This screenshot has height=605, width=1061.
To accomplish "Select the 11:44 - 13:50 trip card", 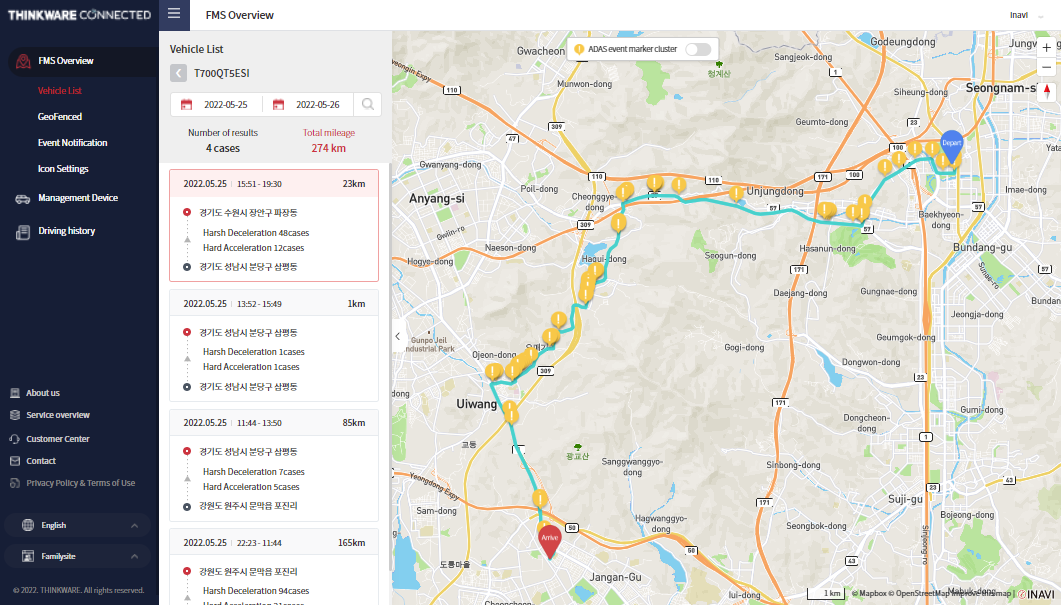I will tap(274, 466).
